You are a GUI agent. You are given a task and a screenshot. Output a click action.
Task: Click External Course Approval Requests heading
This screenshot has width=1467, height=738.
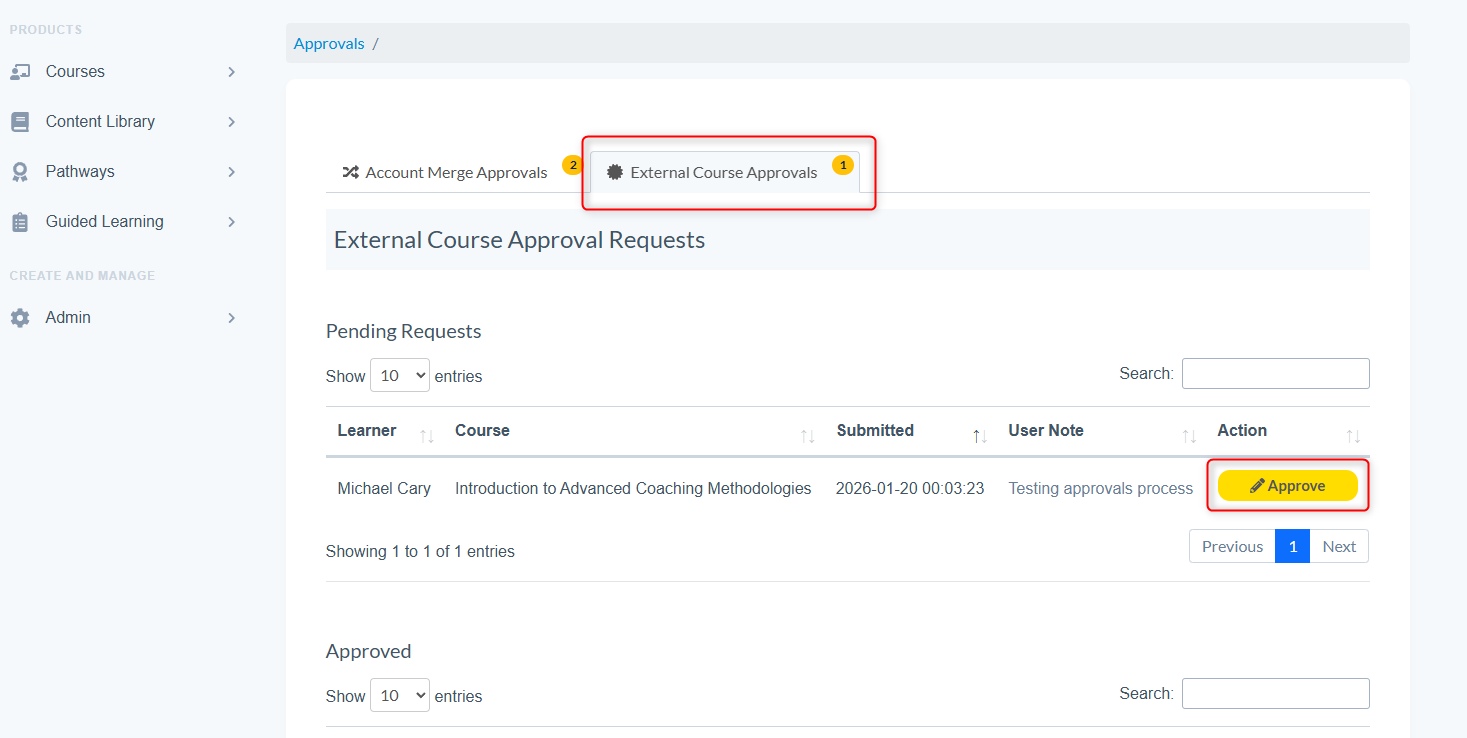pyautogui.click(x=520, y=240)
